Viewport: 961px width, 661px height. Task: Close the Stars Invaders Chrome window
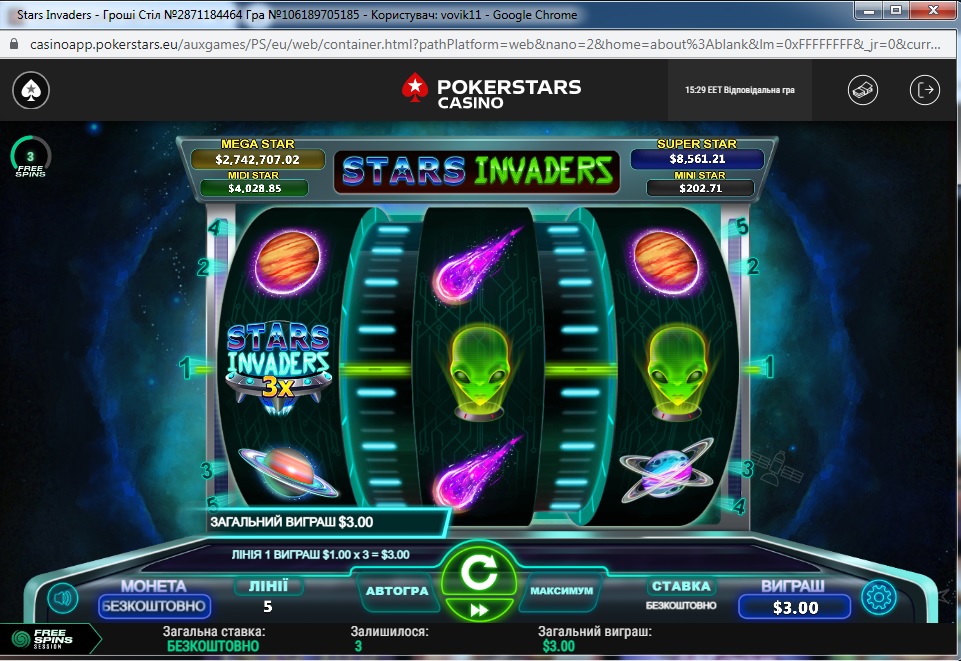coord(933,10)
